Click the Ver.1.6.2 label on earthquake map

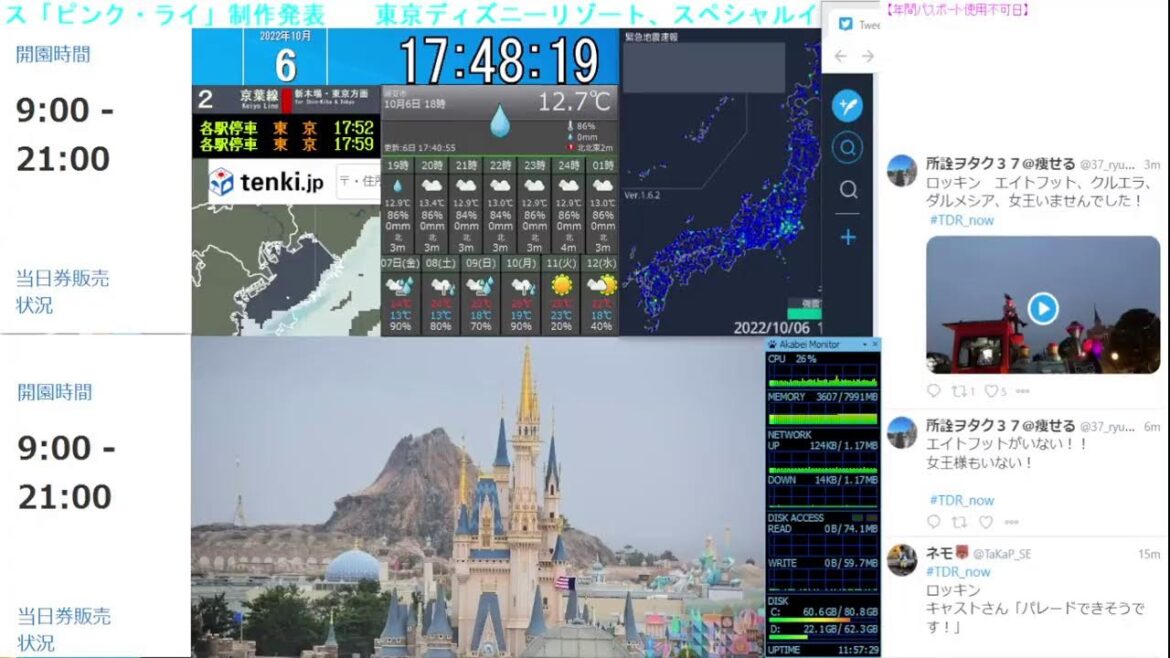pos(642,195)
